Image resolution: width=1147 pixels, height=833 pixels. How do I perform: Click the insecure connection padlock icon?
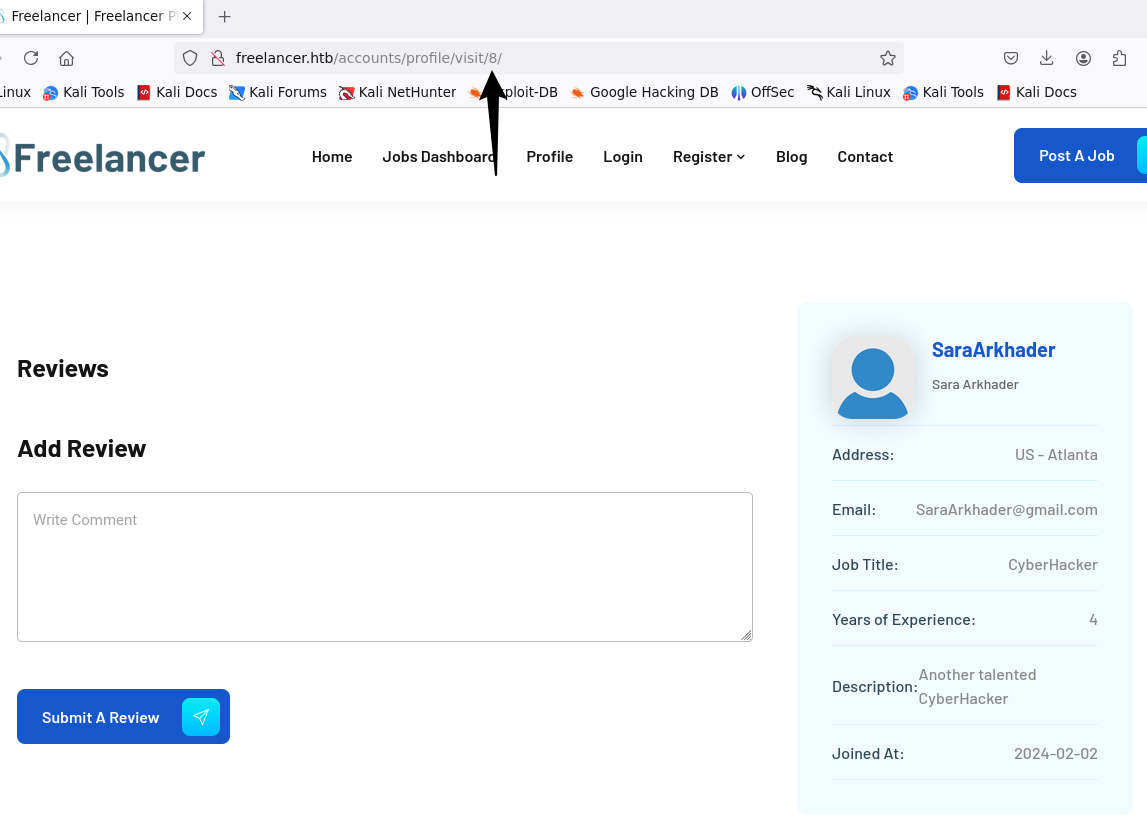point(217,58)
